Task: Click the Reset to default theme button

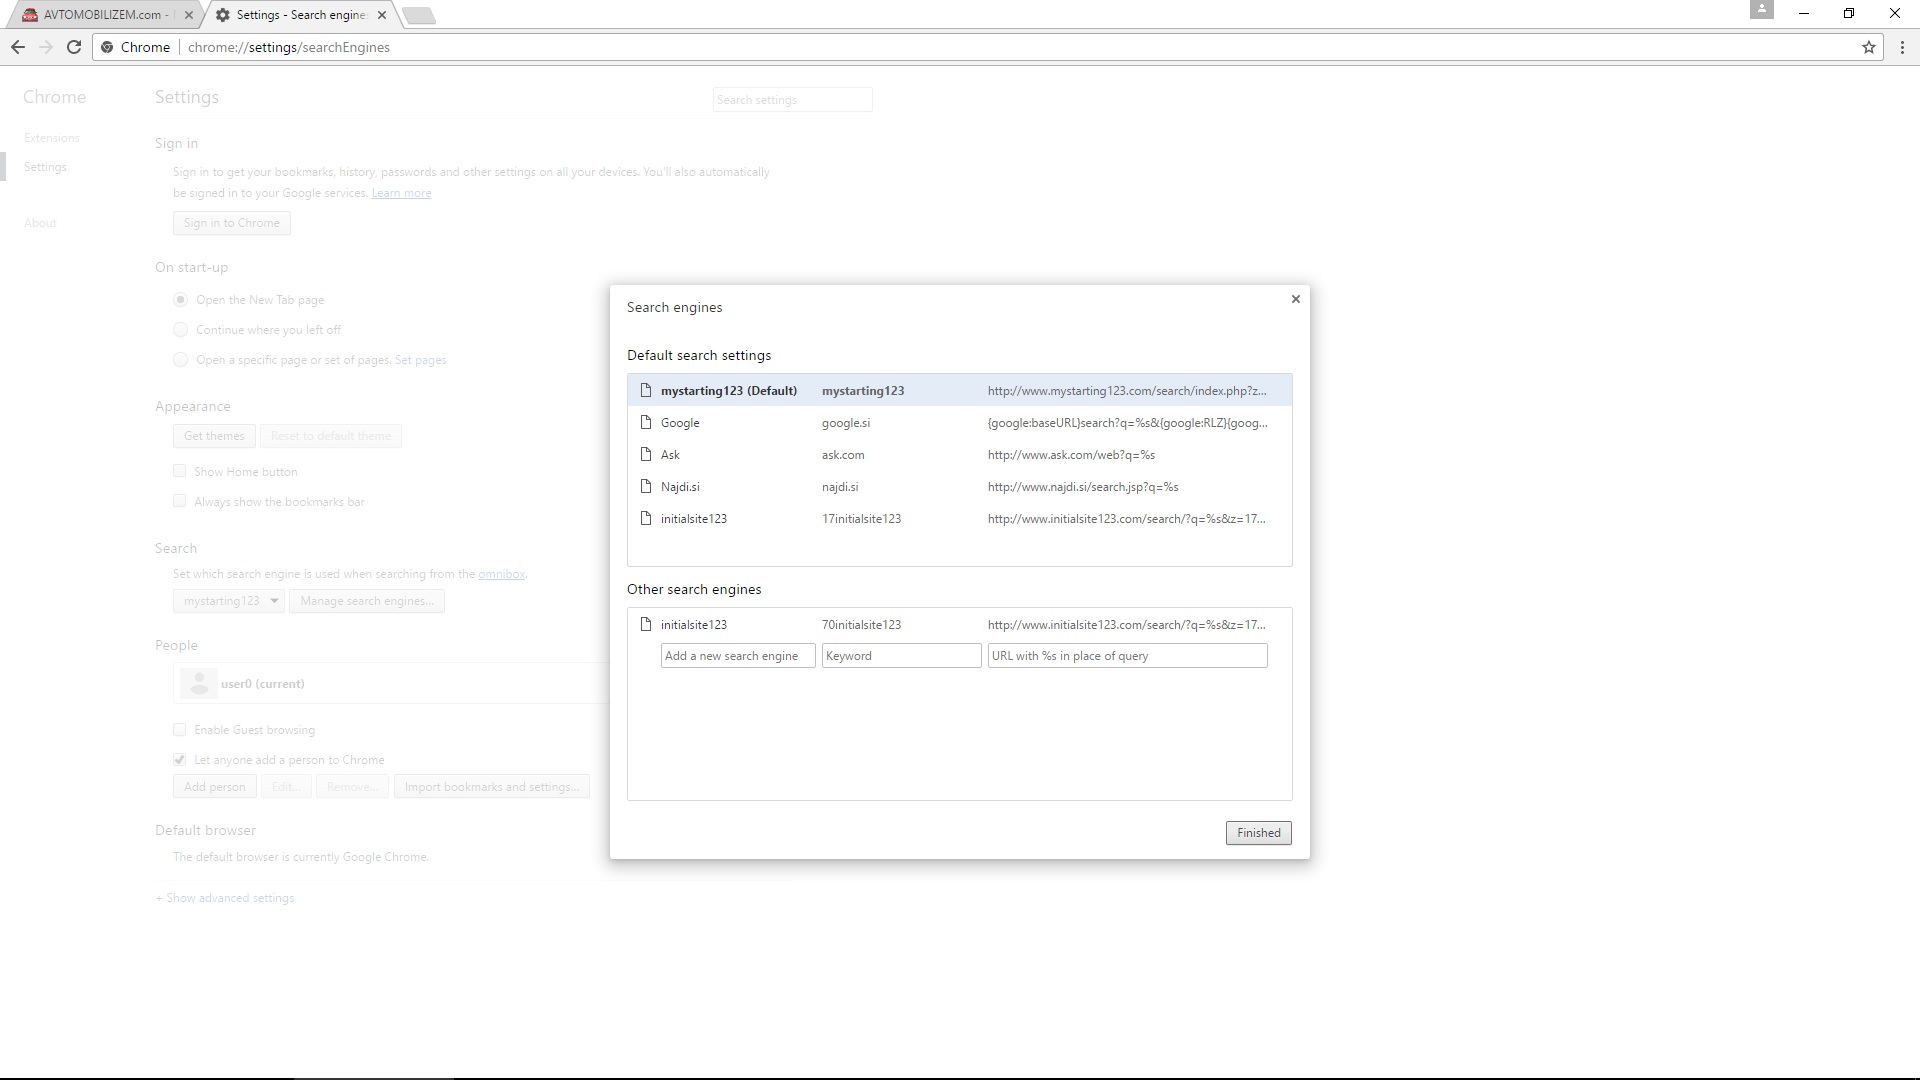Action: (331, 436)
